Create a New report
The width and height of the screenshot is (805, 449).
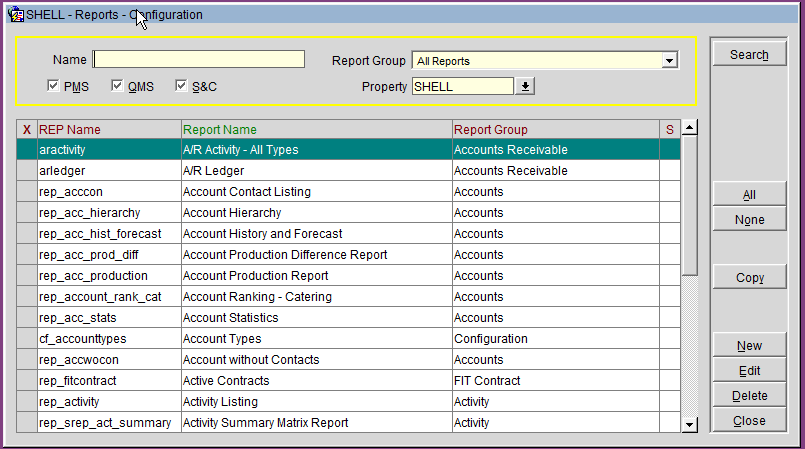tap(749, 346)
